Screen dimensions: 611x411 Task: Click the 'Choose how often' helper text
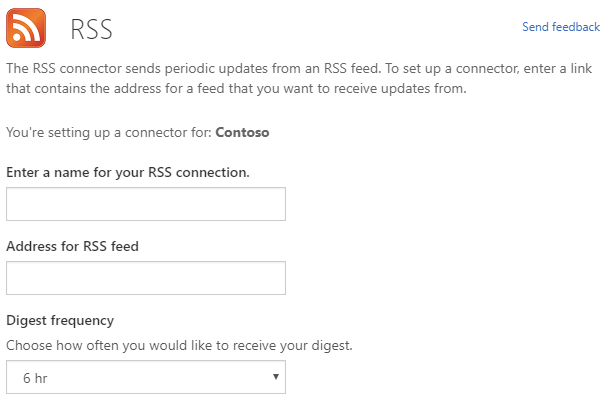coord(179,346)
